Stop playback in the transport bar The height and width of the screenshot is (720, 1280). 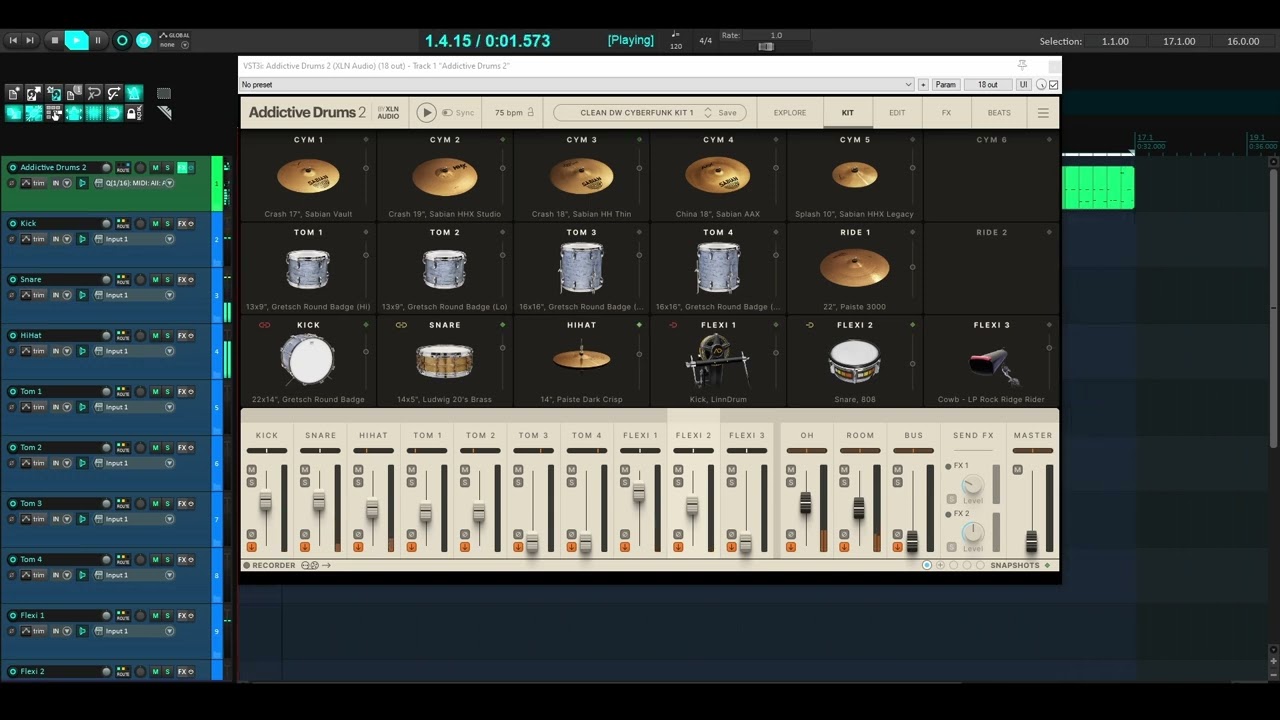click(x=54, y=40)
